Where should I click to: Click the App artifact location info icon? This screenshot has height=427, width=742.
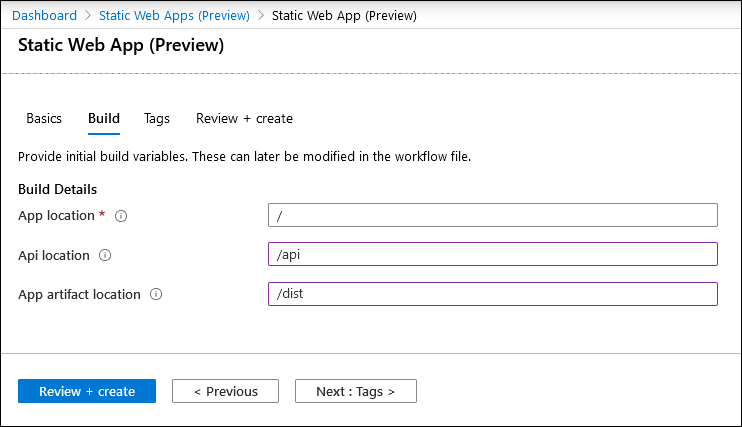156,294
